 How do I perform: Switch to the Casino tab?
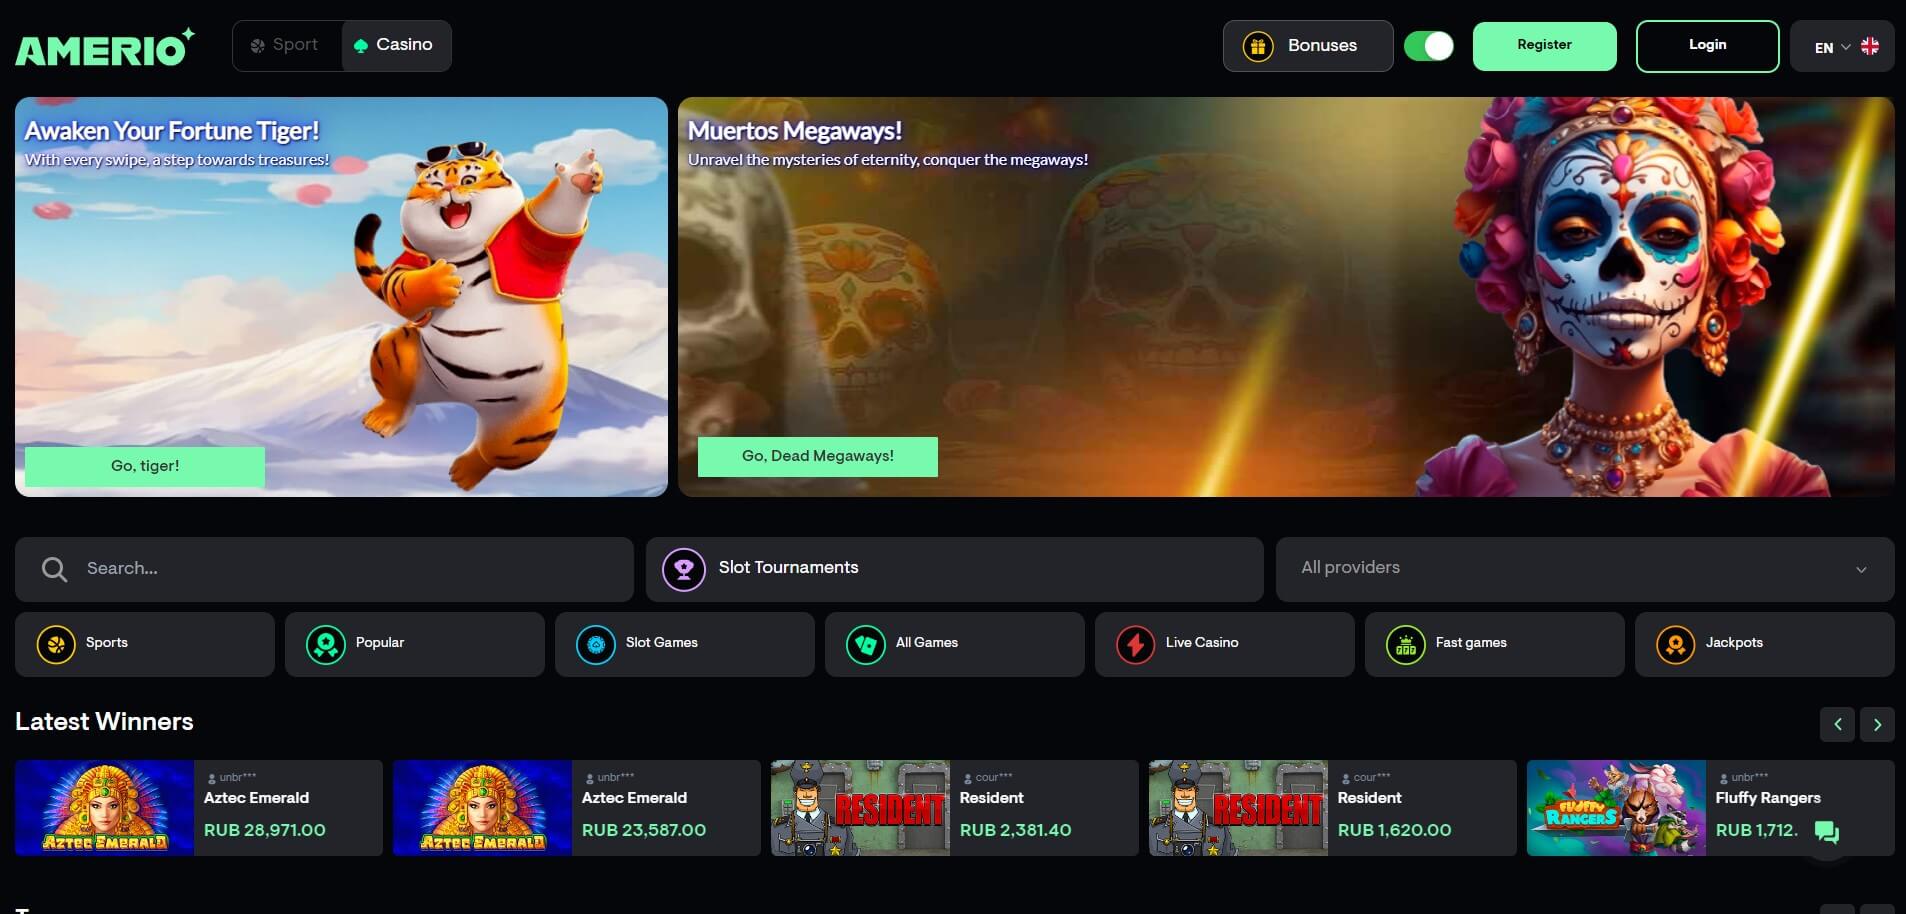[x=396, y=46]
